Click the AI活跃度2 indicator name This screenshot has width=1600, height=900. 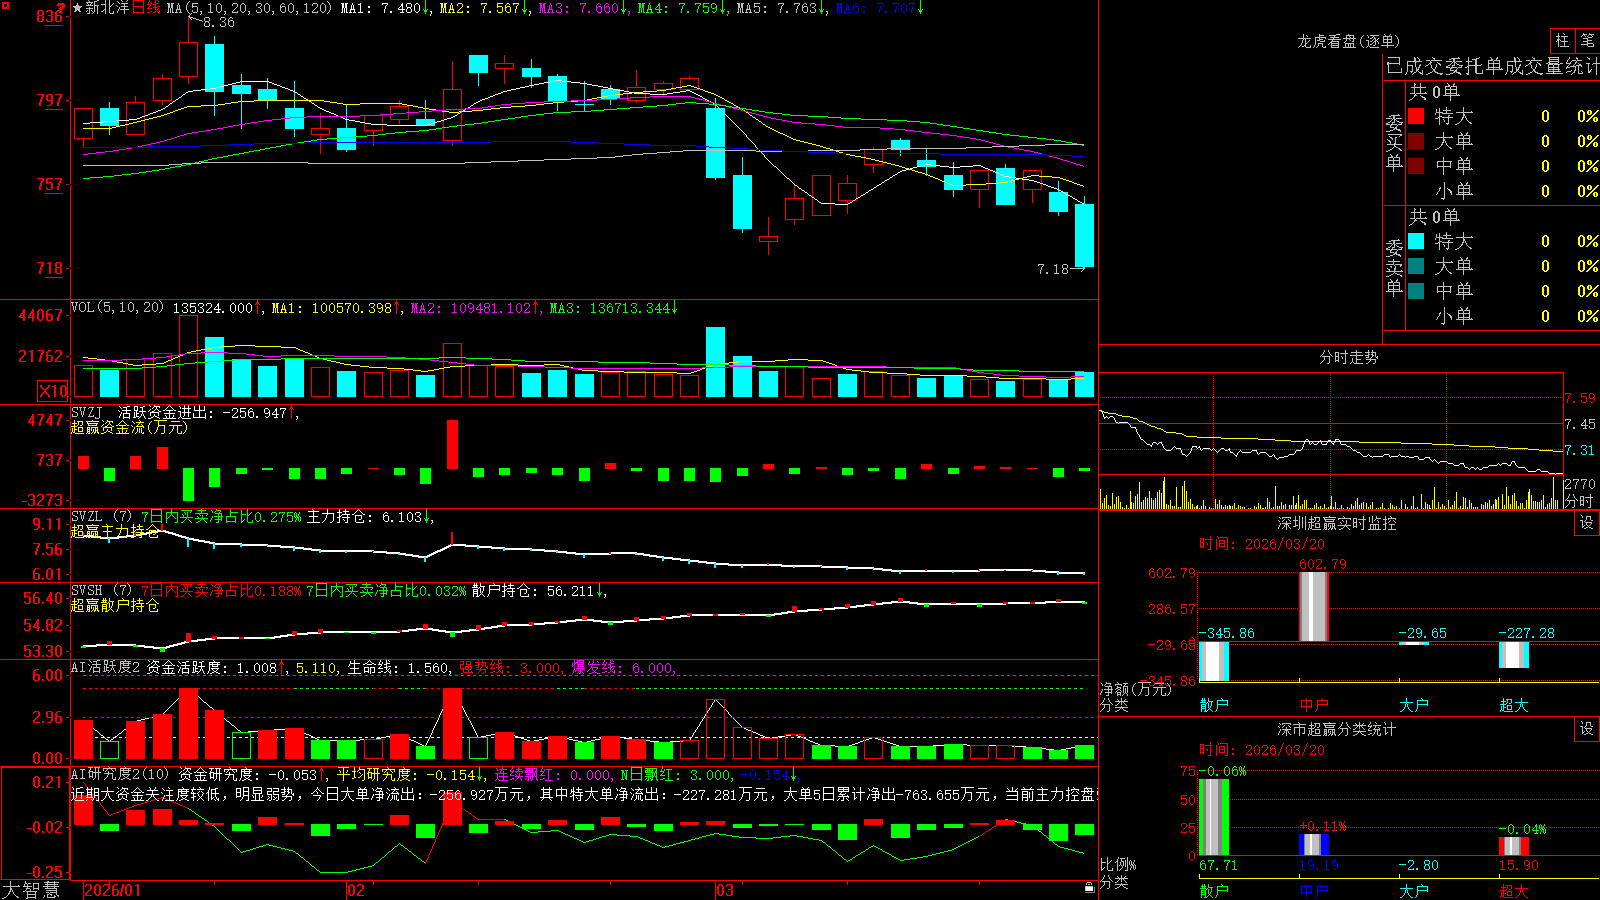pyautogui.click(x=106, y=667)
